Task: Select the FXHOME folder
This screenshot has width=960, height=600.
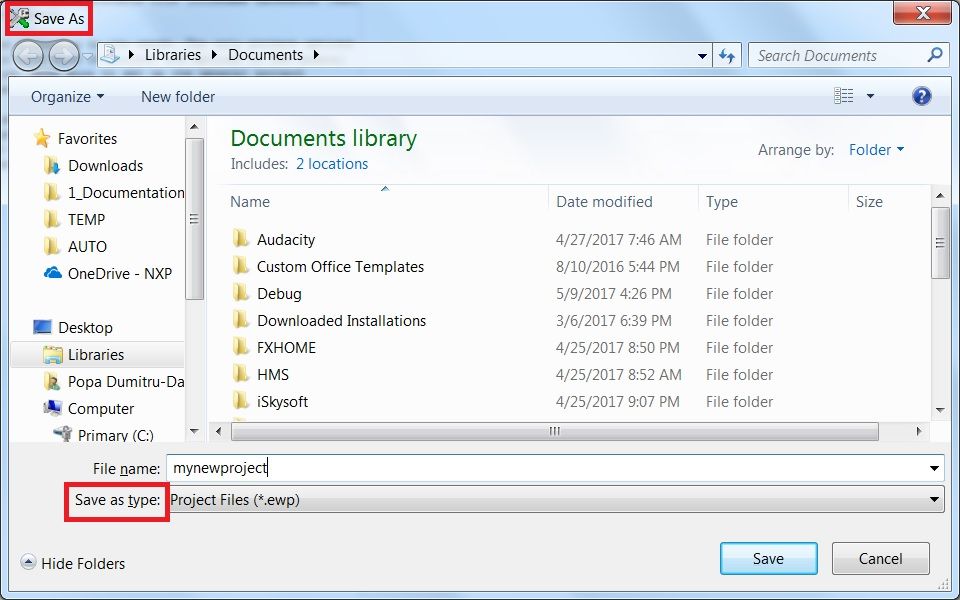Action: (x=286, y=348)
